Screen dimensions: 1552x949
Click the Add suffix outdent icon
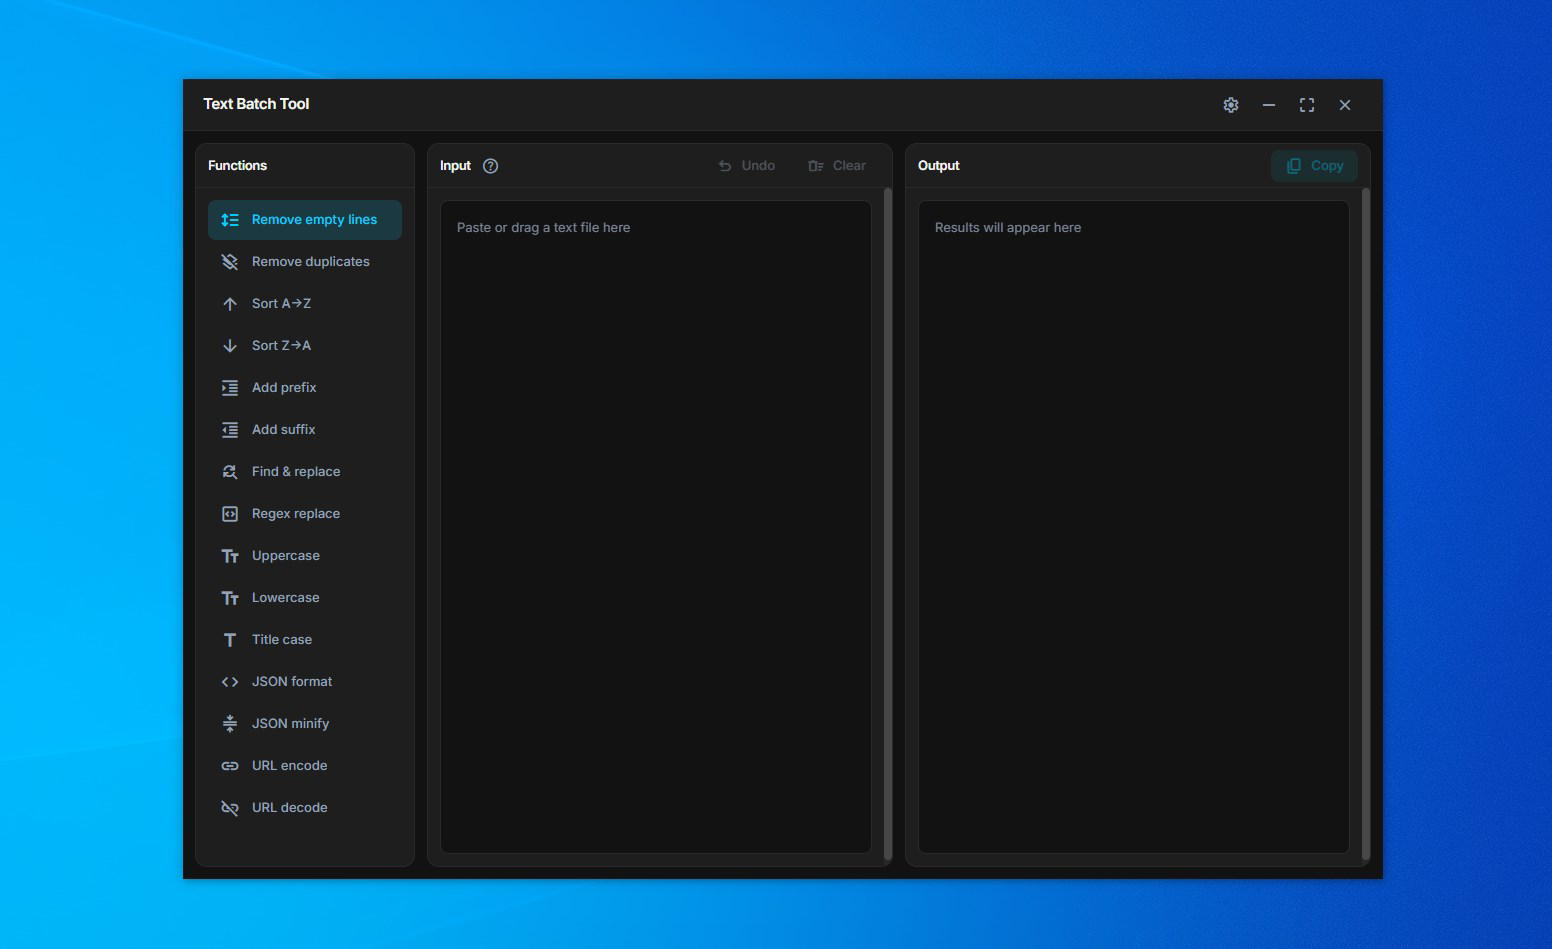coord(230,430)
